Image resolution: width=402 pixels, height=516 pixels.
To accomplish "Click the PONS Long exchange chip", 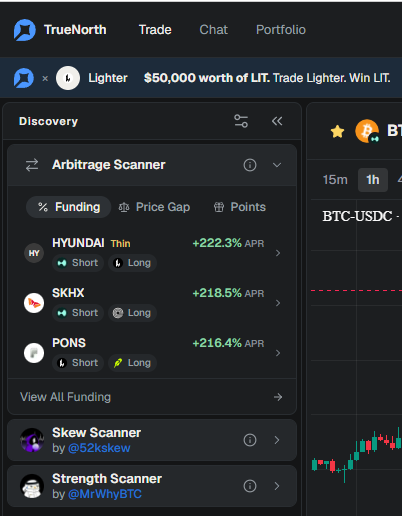I will coord(132,363).
